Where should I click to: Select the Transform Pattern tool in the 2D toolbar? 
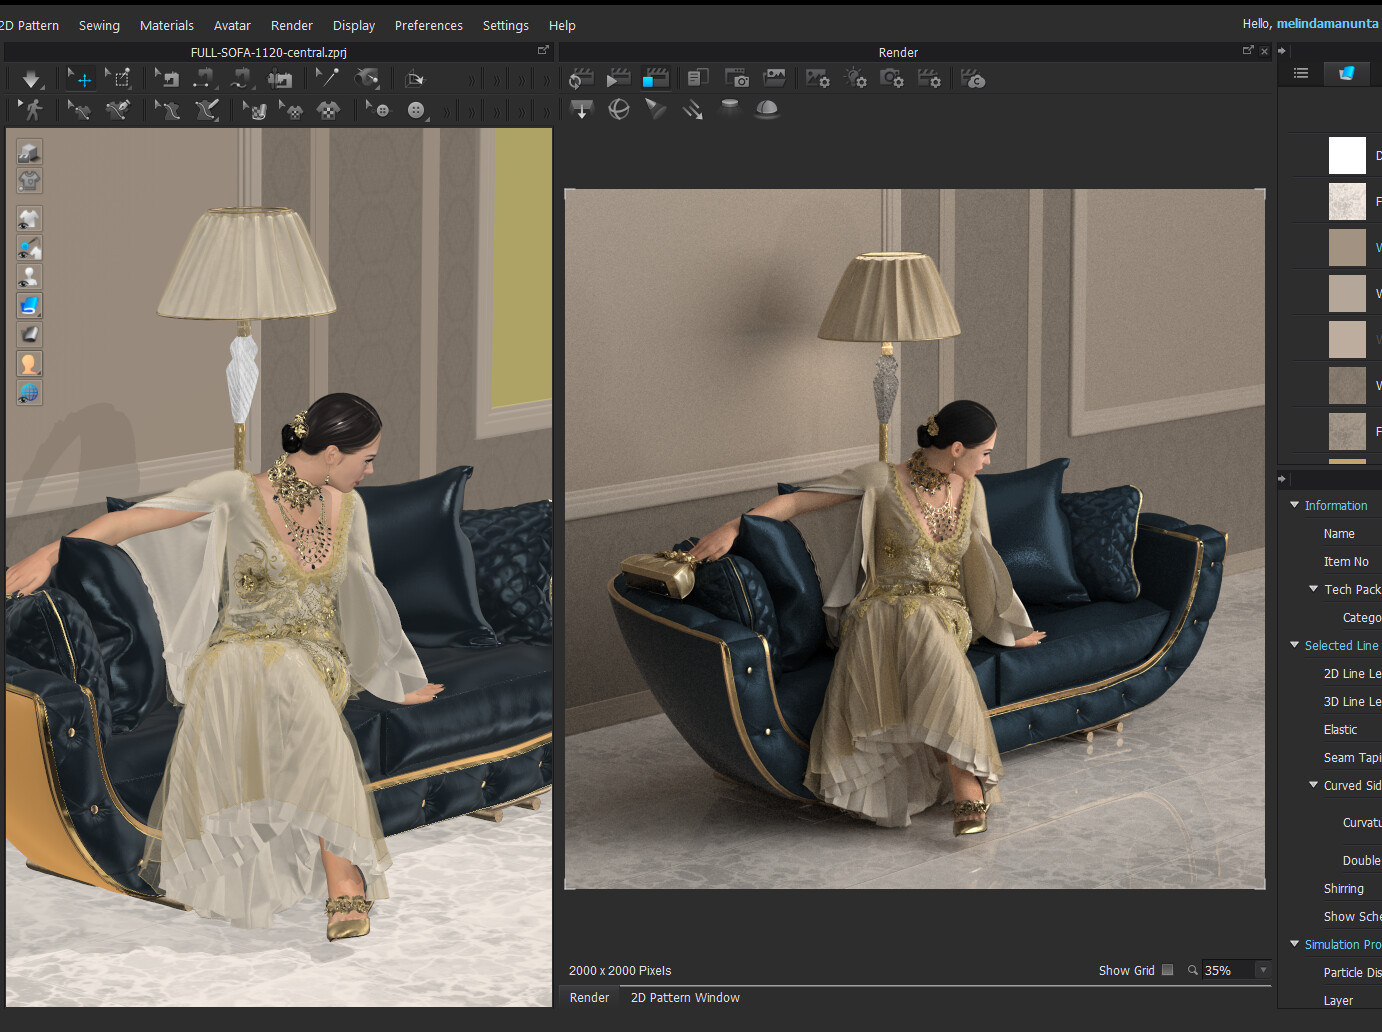tap(80, 78)
